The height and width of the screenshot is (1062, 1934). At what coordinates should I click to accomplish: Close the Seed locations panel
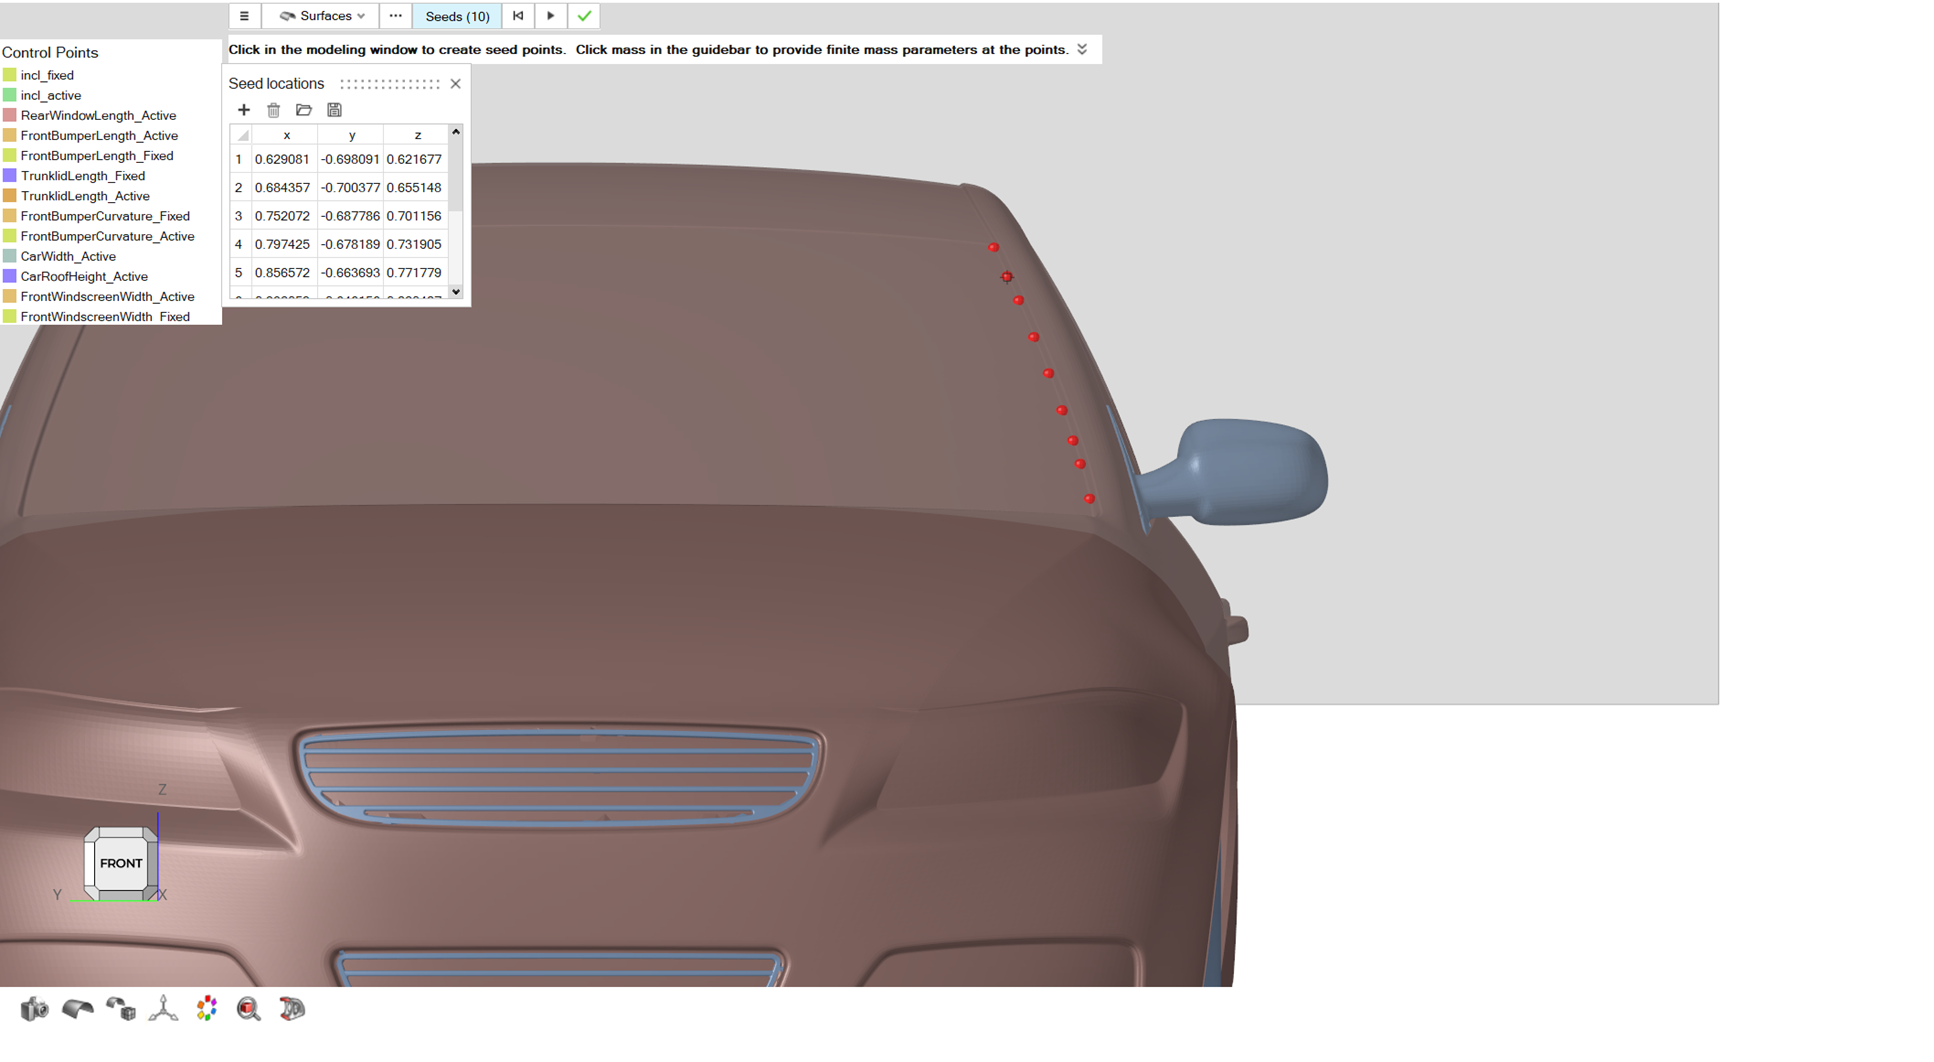(456, 84)
